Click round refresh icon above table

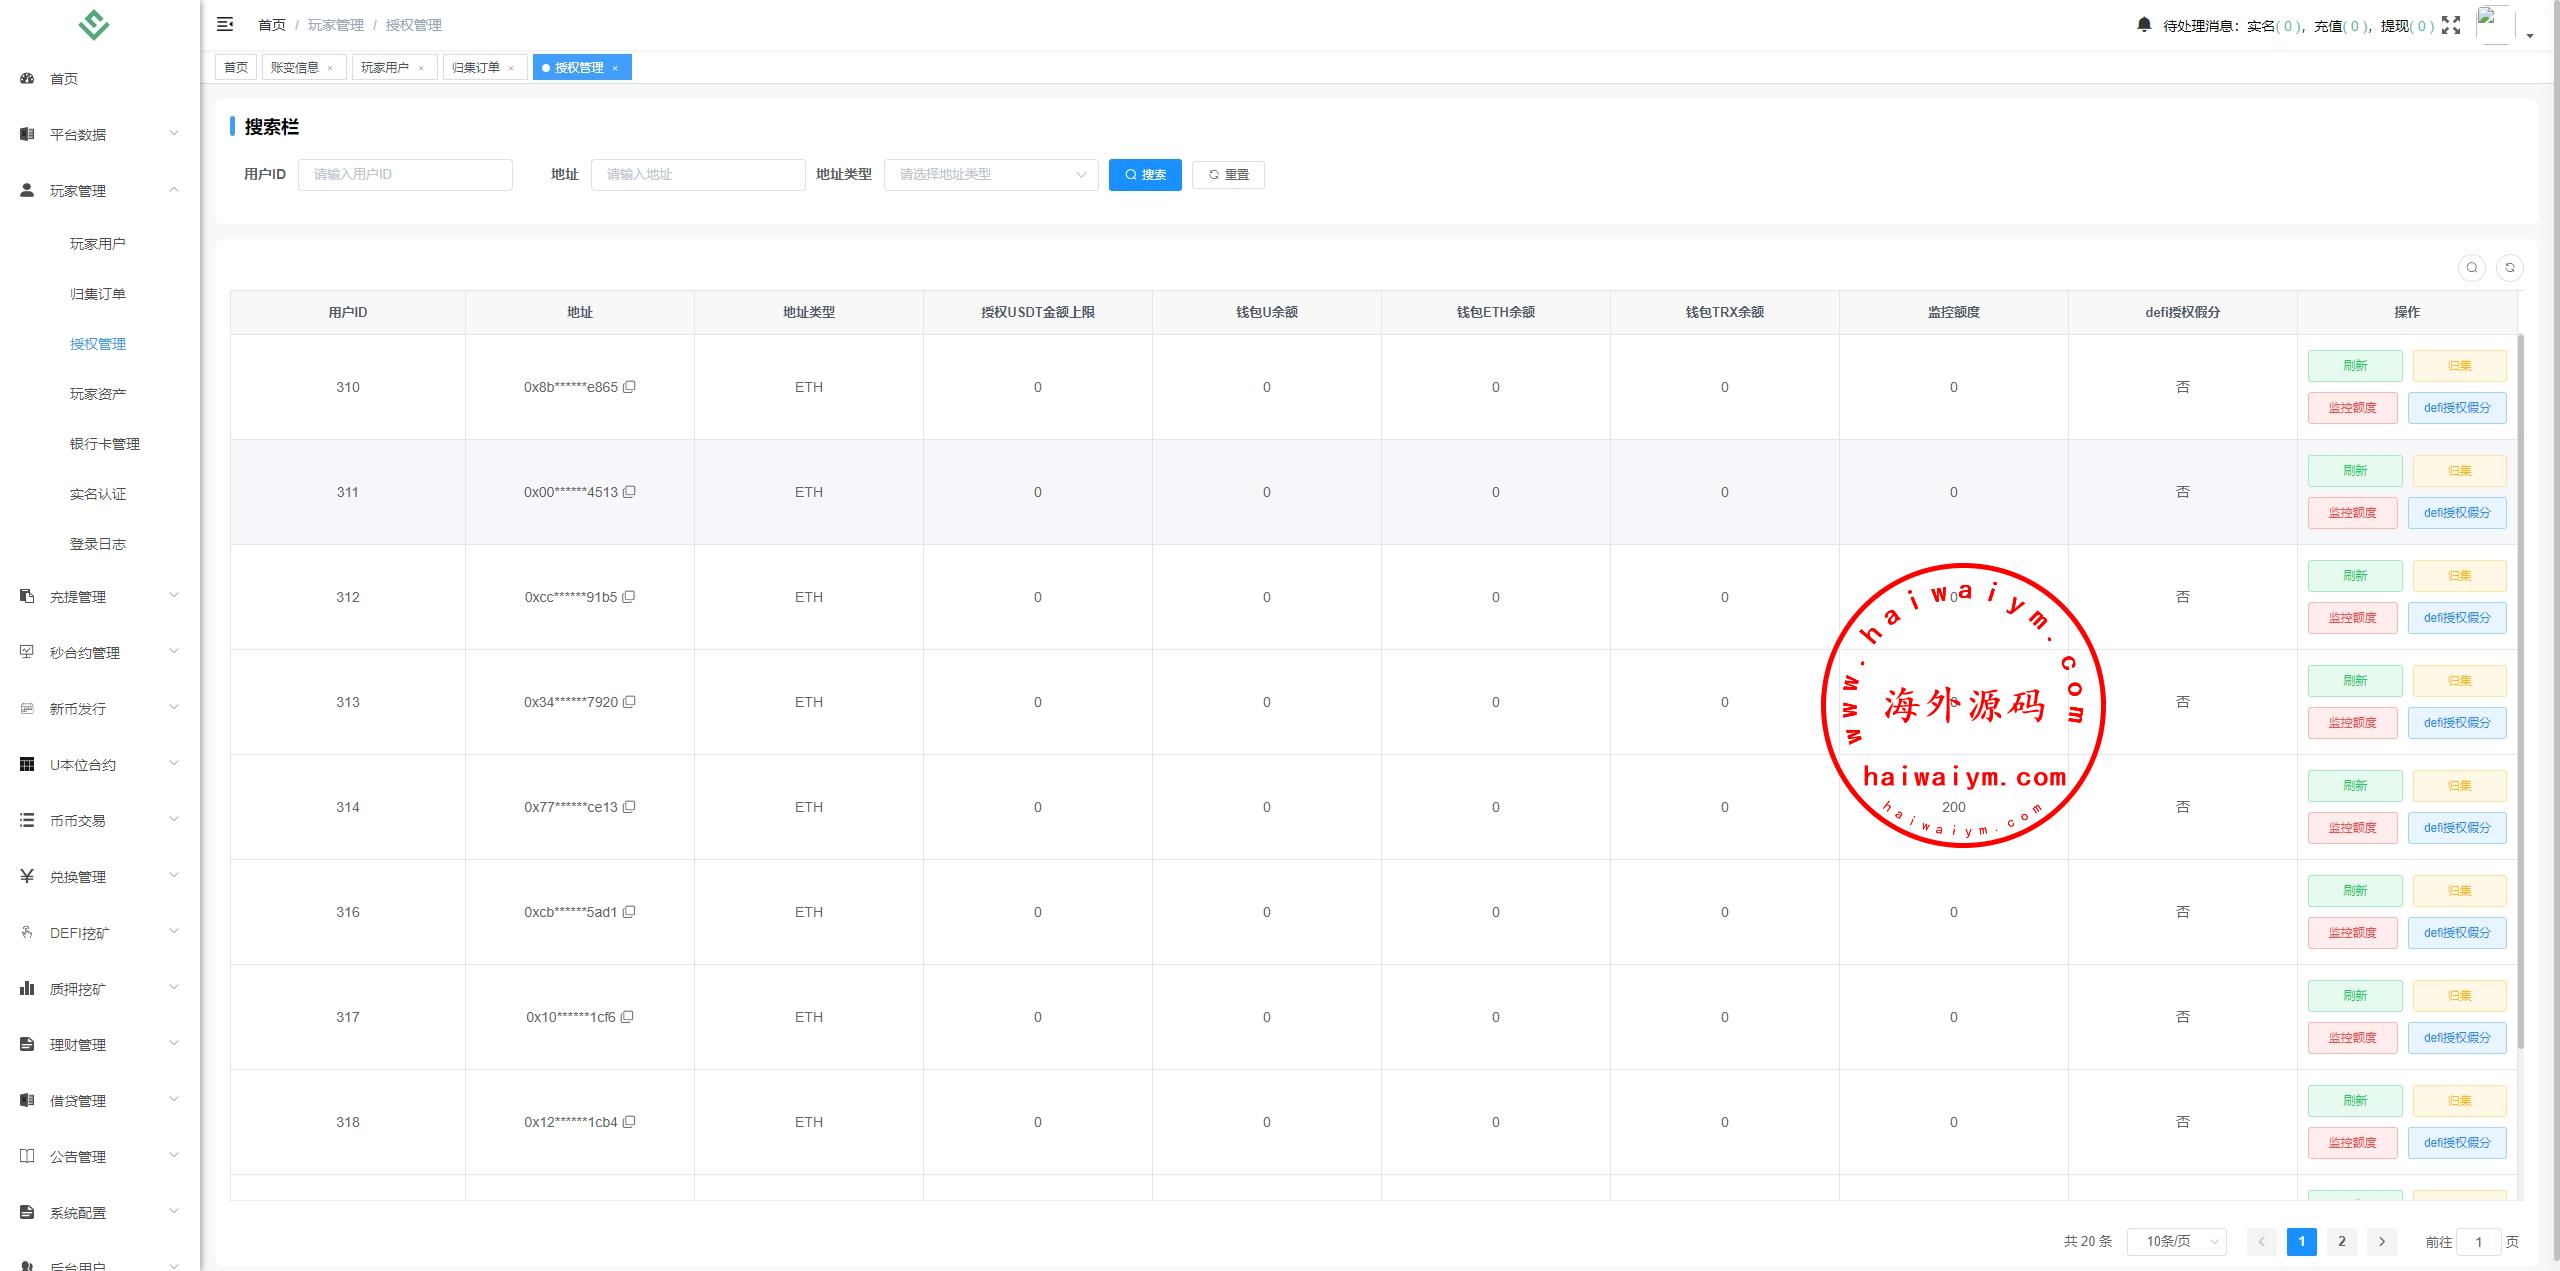2509,268
